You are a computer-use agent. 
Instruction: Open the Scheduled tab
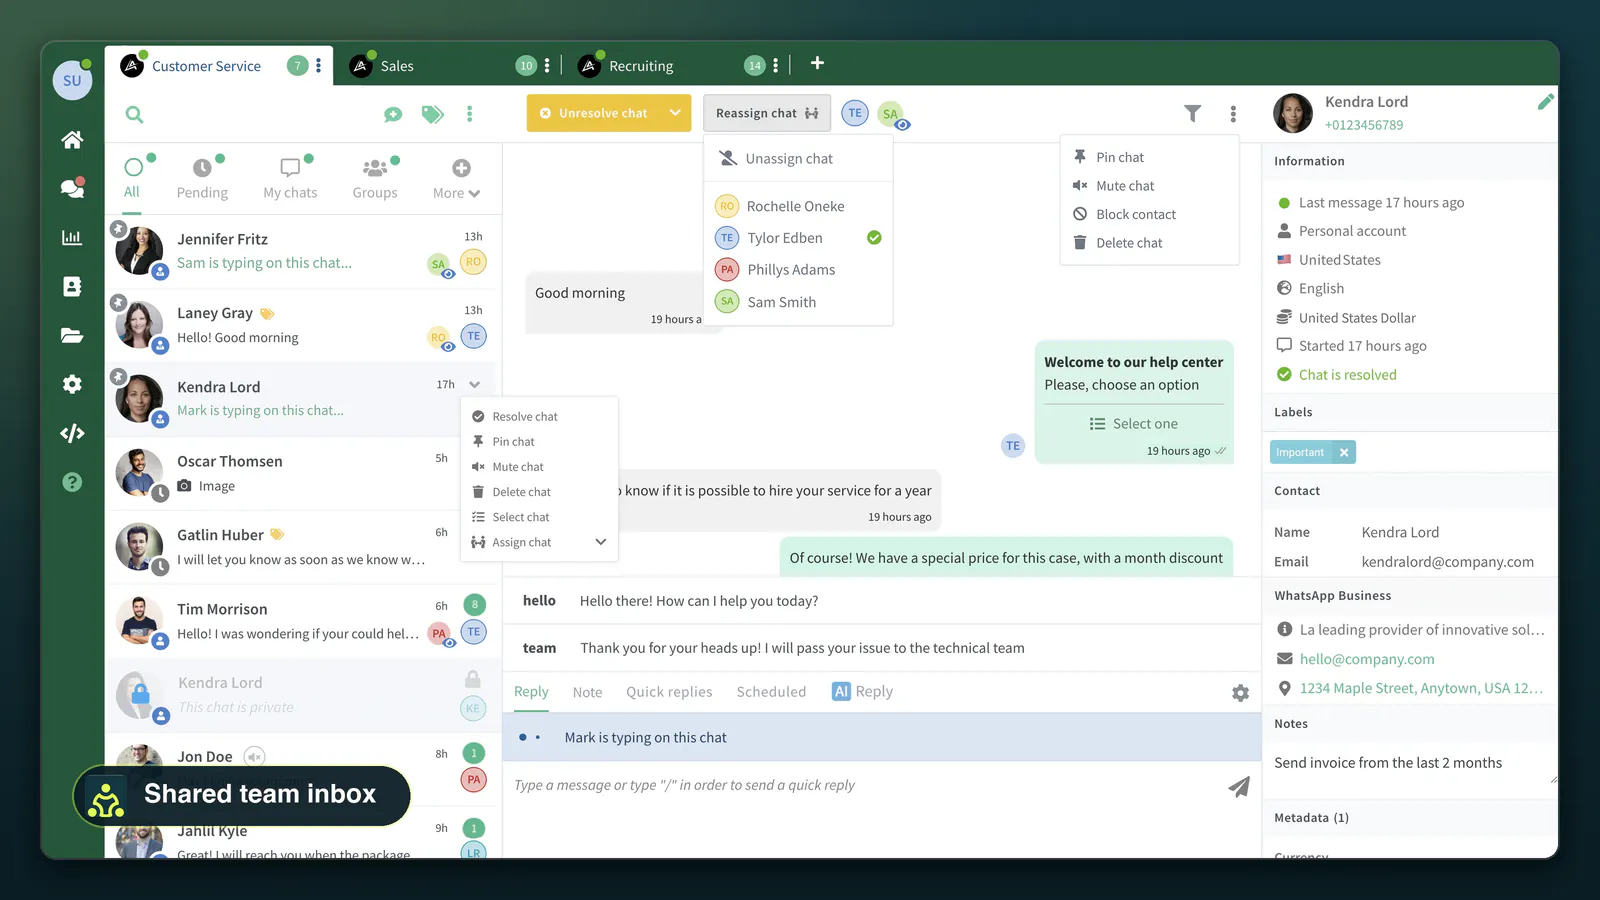tap(771, 692)
